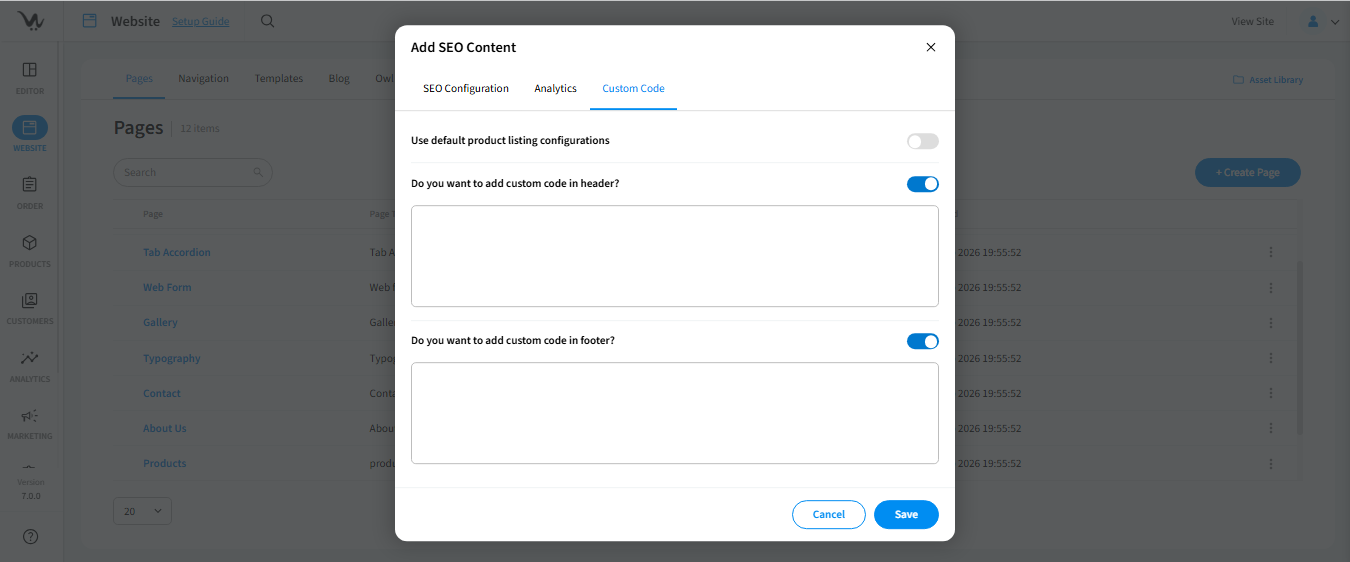
Task: Click into the header custom code text area
Action: [674, 256]
